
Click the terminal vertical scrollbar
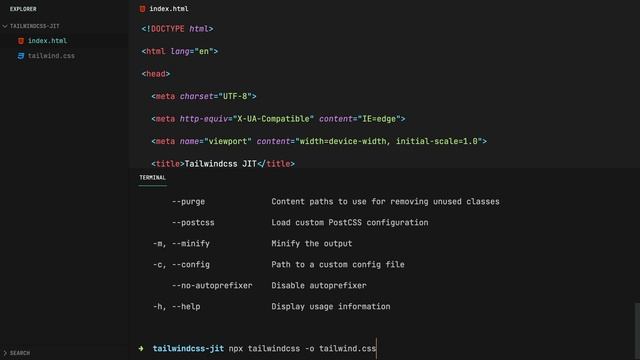(637, 331)
